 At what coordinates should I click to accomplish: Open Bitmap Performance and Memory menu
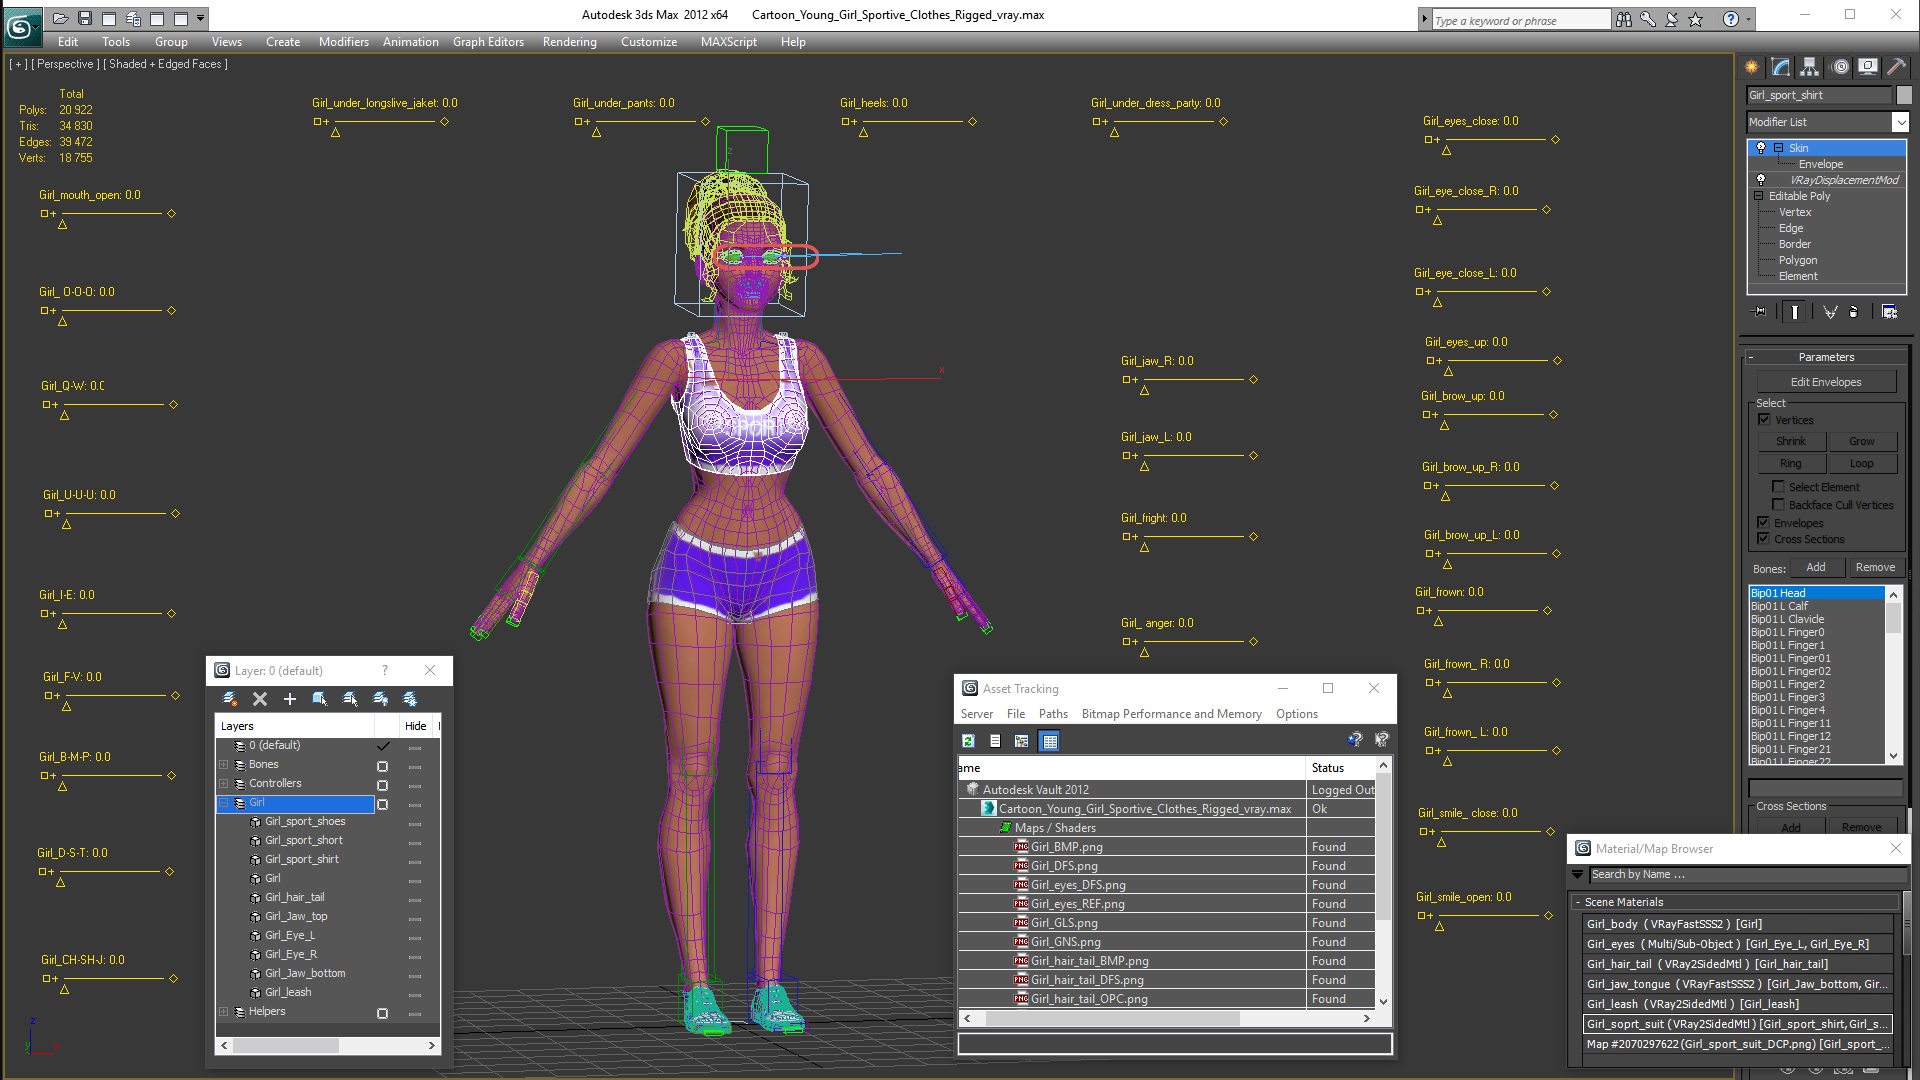tap(1171, 714)
